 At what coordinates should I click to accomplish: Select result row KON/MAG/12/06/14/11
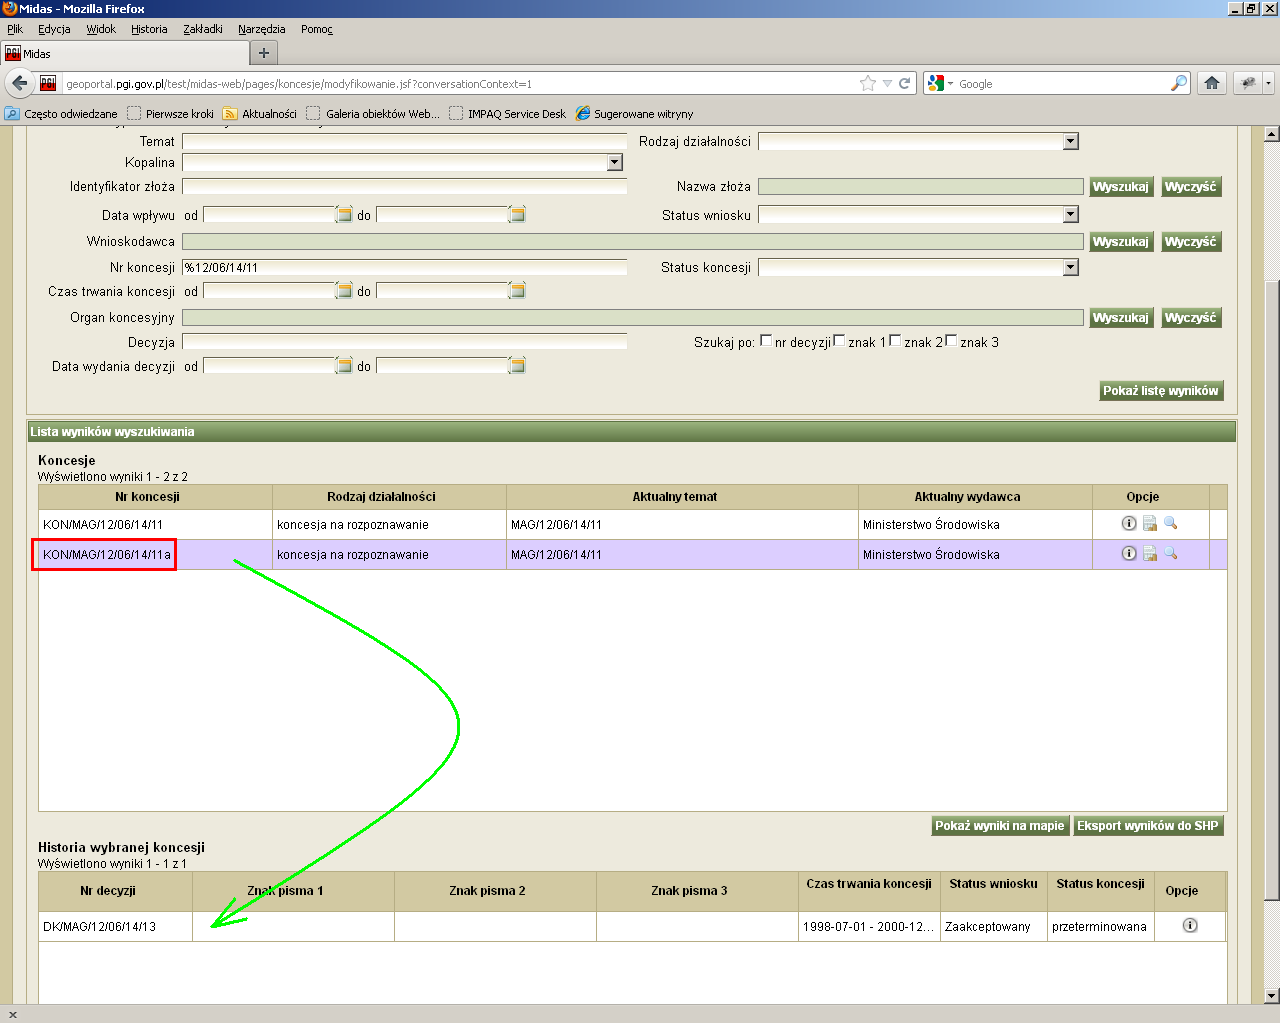(633, 524)
